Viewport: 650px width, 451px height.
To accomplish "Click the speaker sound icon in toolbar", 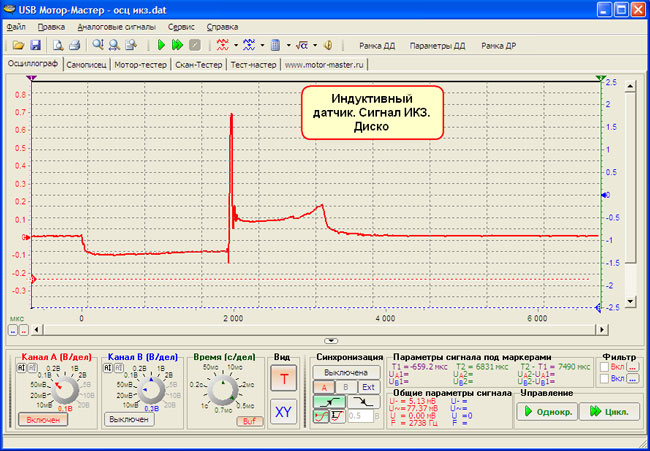I will pos(328,46).
